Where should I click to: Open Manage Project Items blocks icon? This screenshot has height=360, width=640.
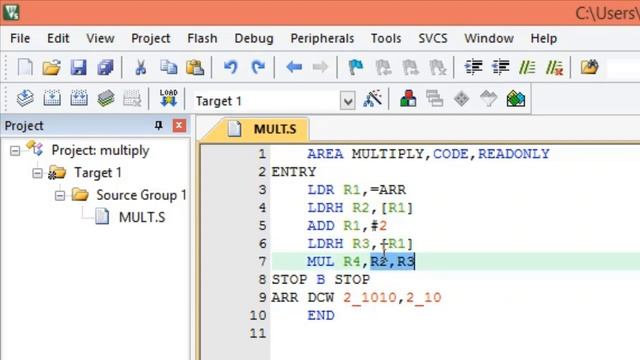coord(408,99)
